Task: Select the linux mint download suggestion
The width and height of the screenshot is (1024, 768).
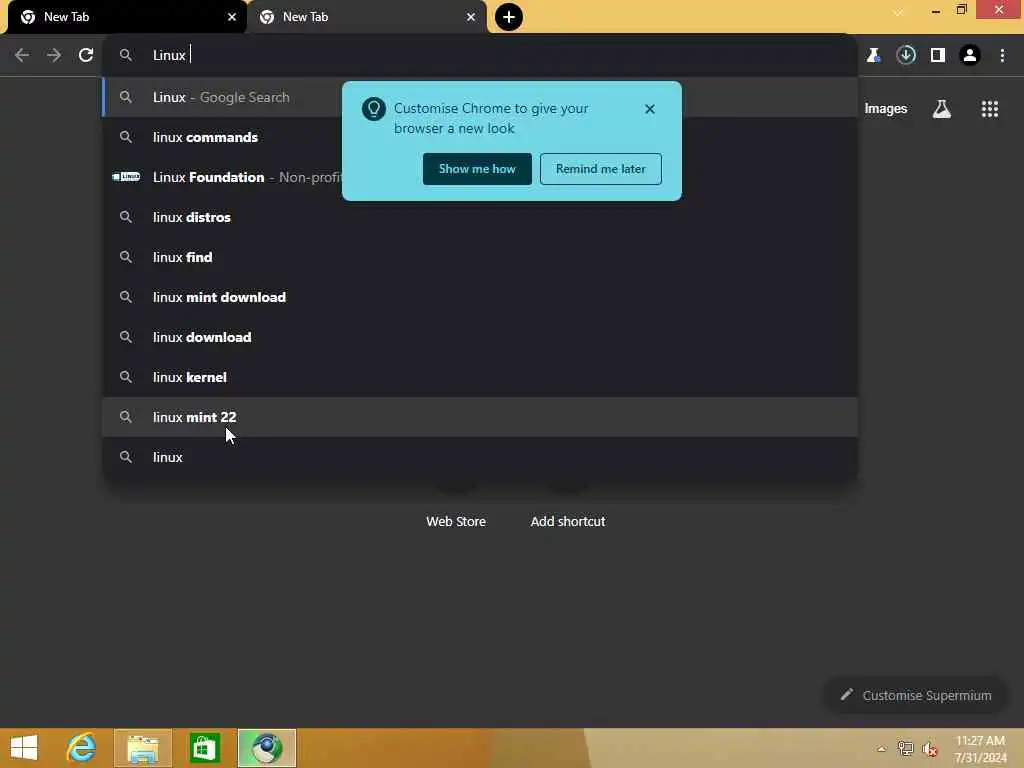Action: click(x=480, y=297)
